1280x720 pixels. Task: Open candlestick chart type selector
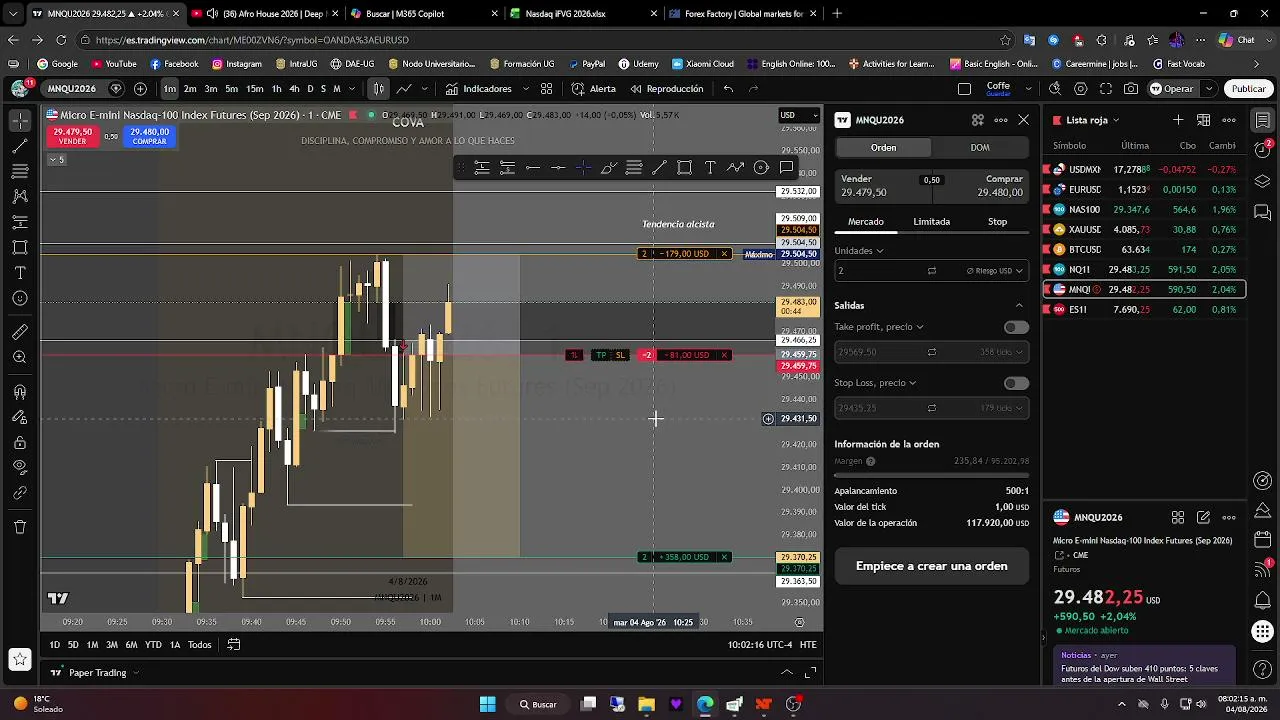(x=379, y=89)
